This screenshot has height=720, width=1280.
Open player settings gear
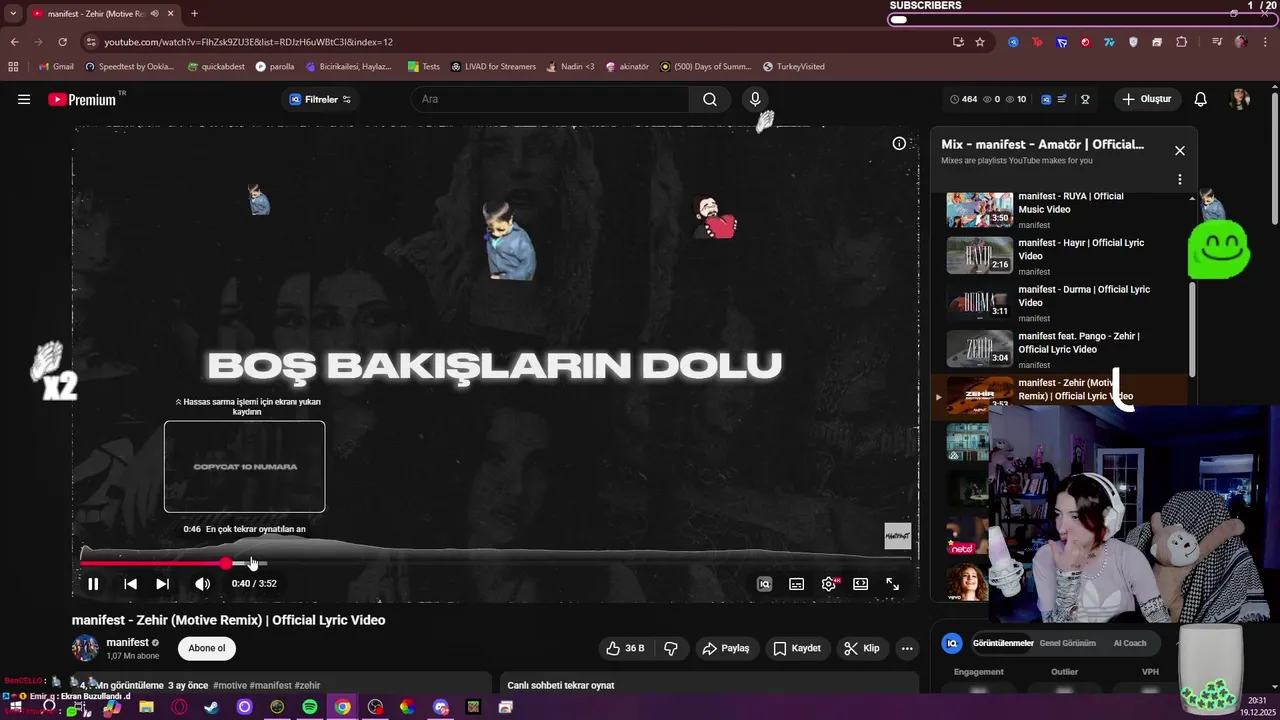(x=829, y=584)
